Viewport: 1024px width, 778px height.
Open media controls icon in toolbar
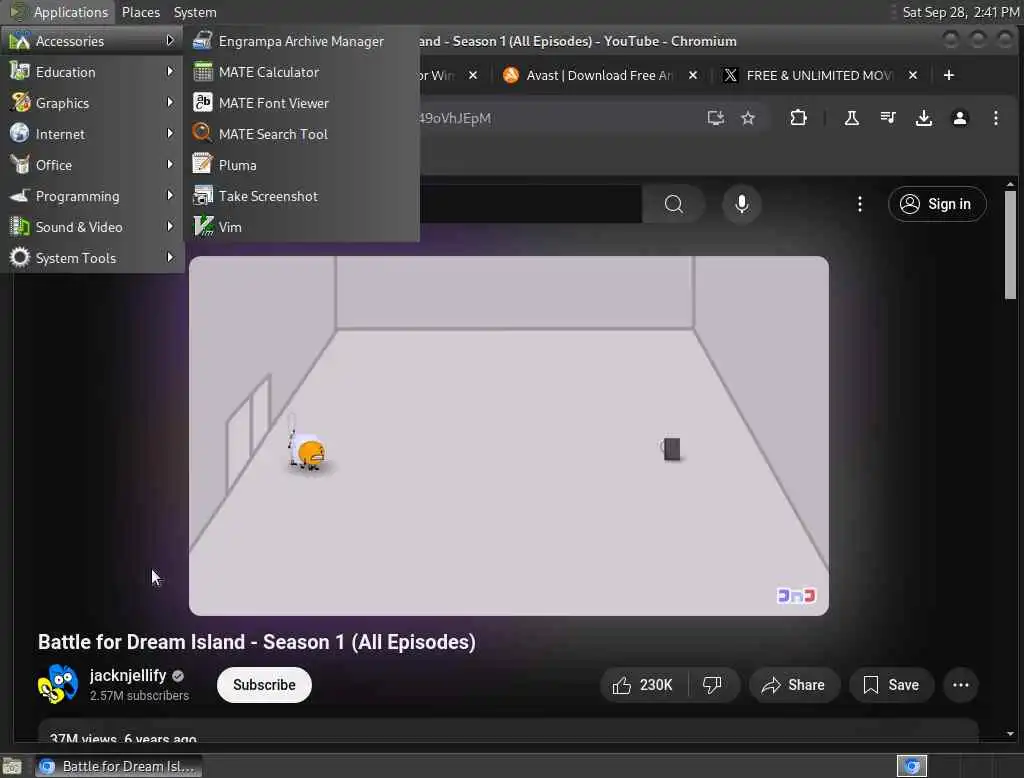click(888, 118)
